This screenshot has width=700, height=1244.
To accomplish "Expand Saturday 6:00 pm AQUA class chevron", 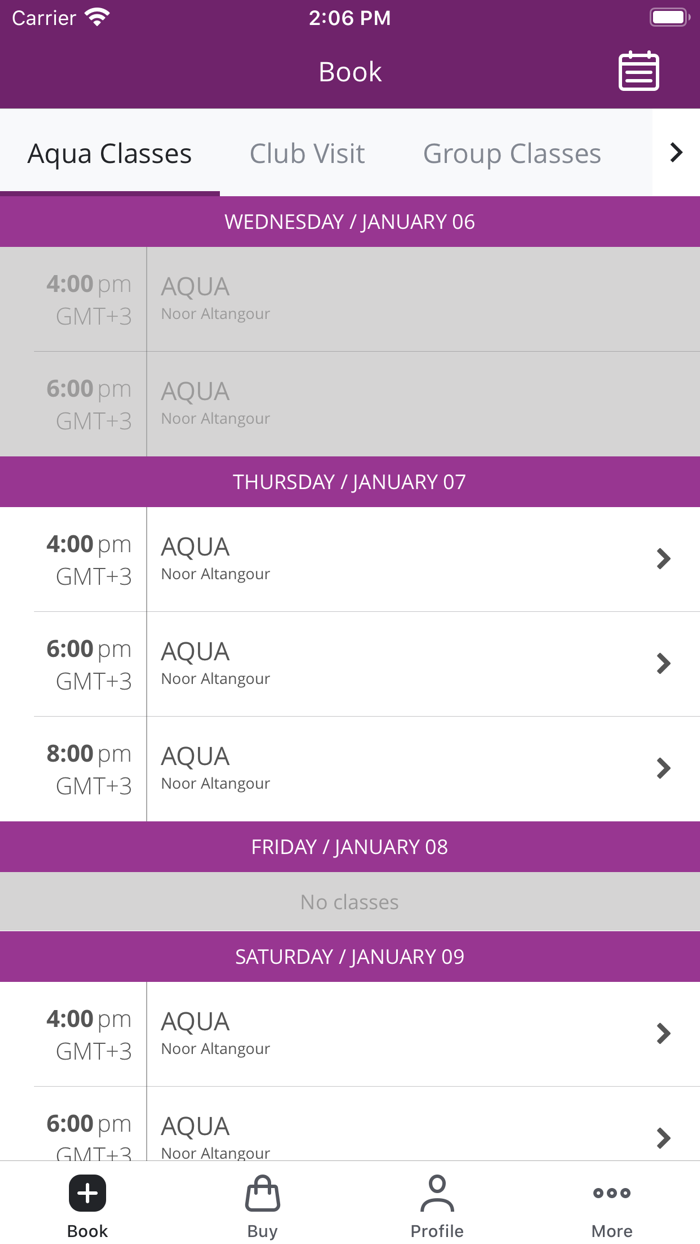I will 663,1138.
